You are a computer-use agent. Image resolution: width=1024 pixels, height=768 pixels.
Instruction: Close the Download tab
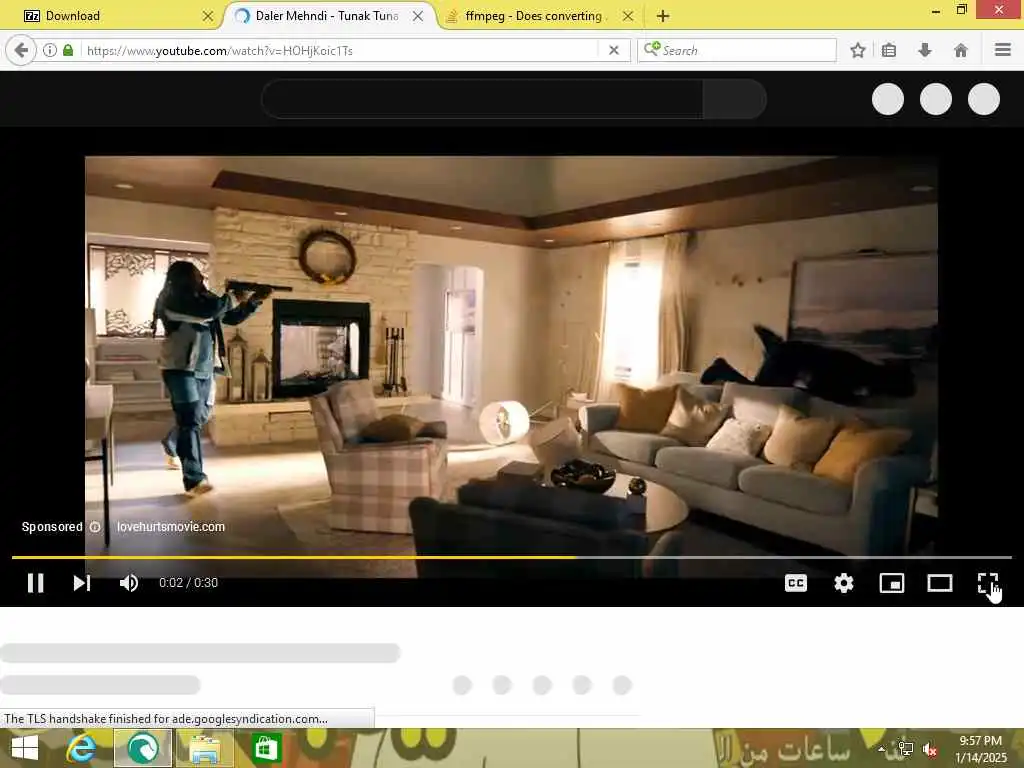[x=208, y=16]
